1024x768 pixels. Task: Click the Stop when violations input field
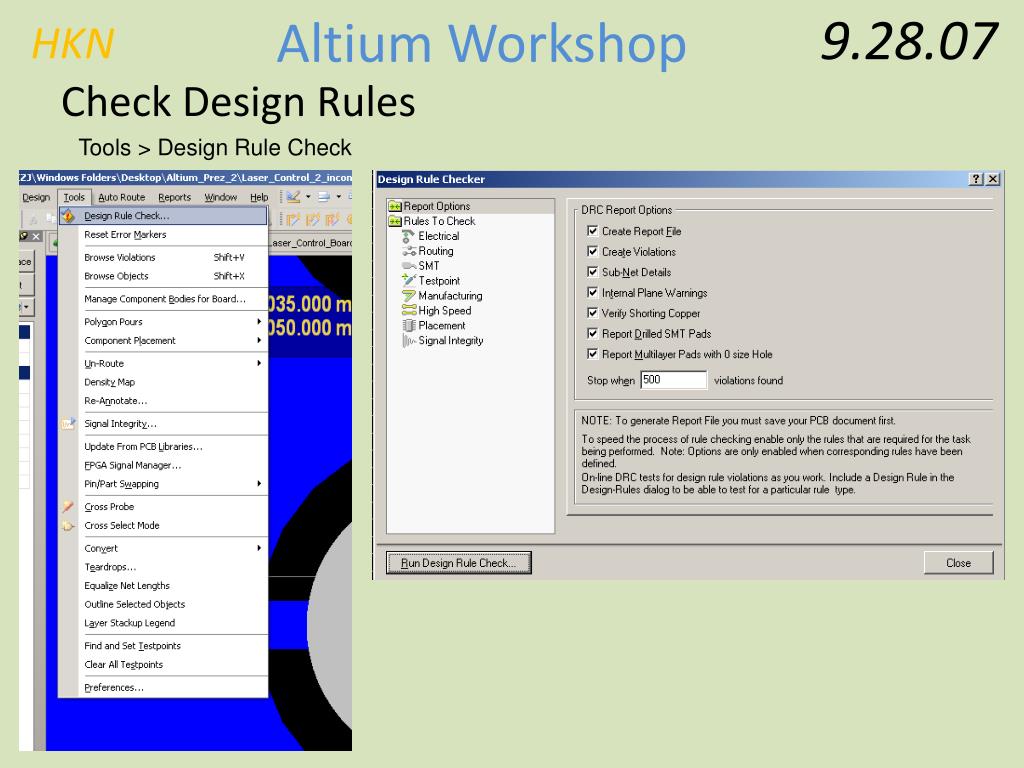673,379
